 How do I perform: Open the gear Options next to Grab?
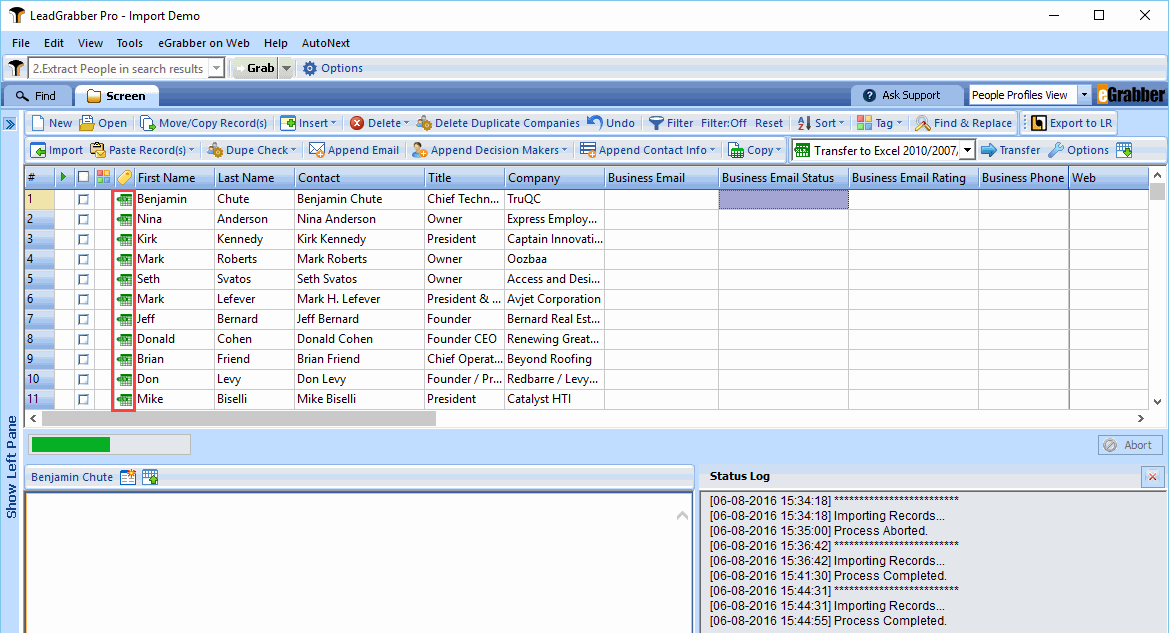coord(333,68)
